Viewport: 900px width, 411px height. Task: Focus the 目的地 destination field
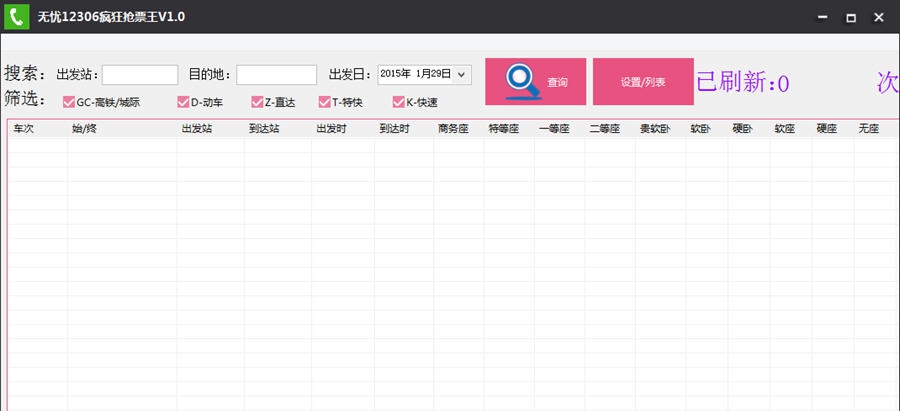277,75
